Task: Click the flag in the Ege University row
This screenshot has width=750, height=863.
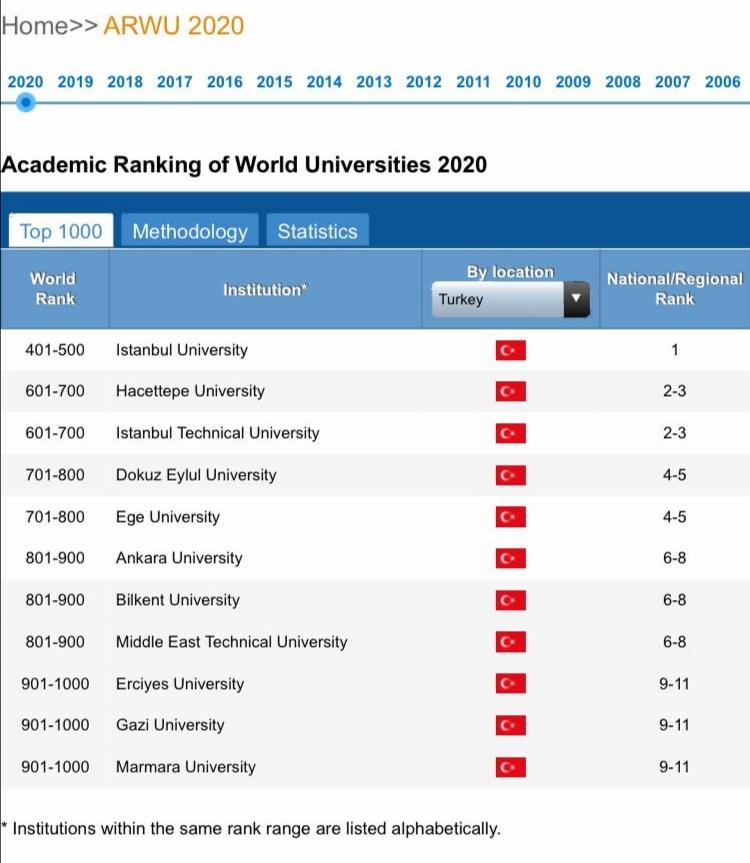Action: tap(510, 517)
